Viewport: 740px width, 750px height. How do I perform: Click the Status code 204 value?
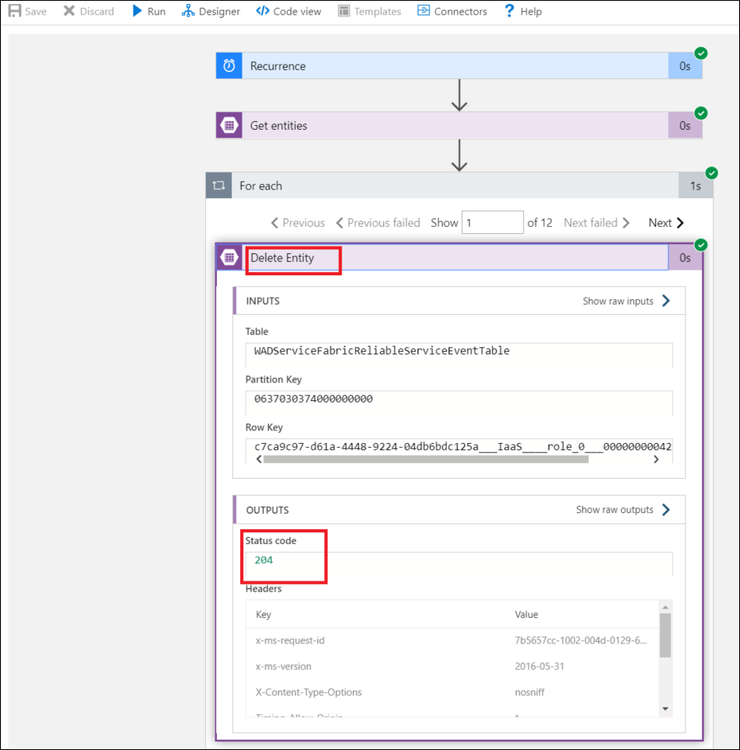[264, 560]
